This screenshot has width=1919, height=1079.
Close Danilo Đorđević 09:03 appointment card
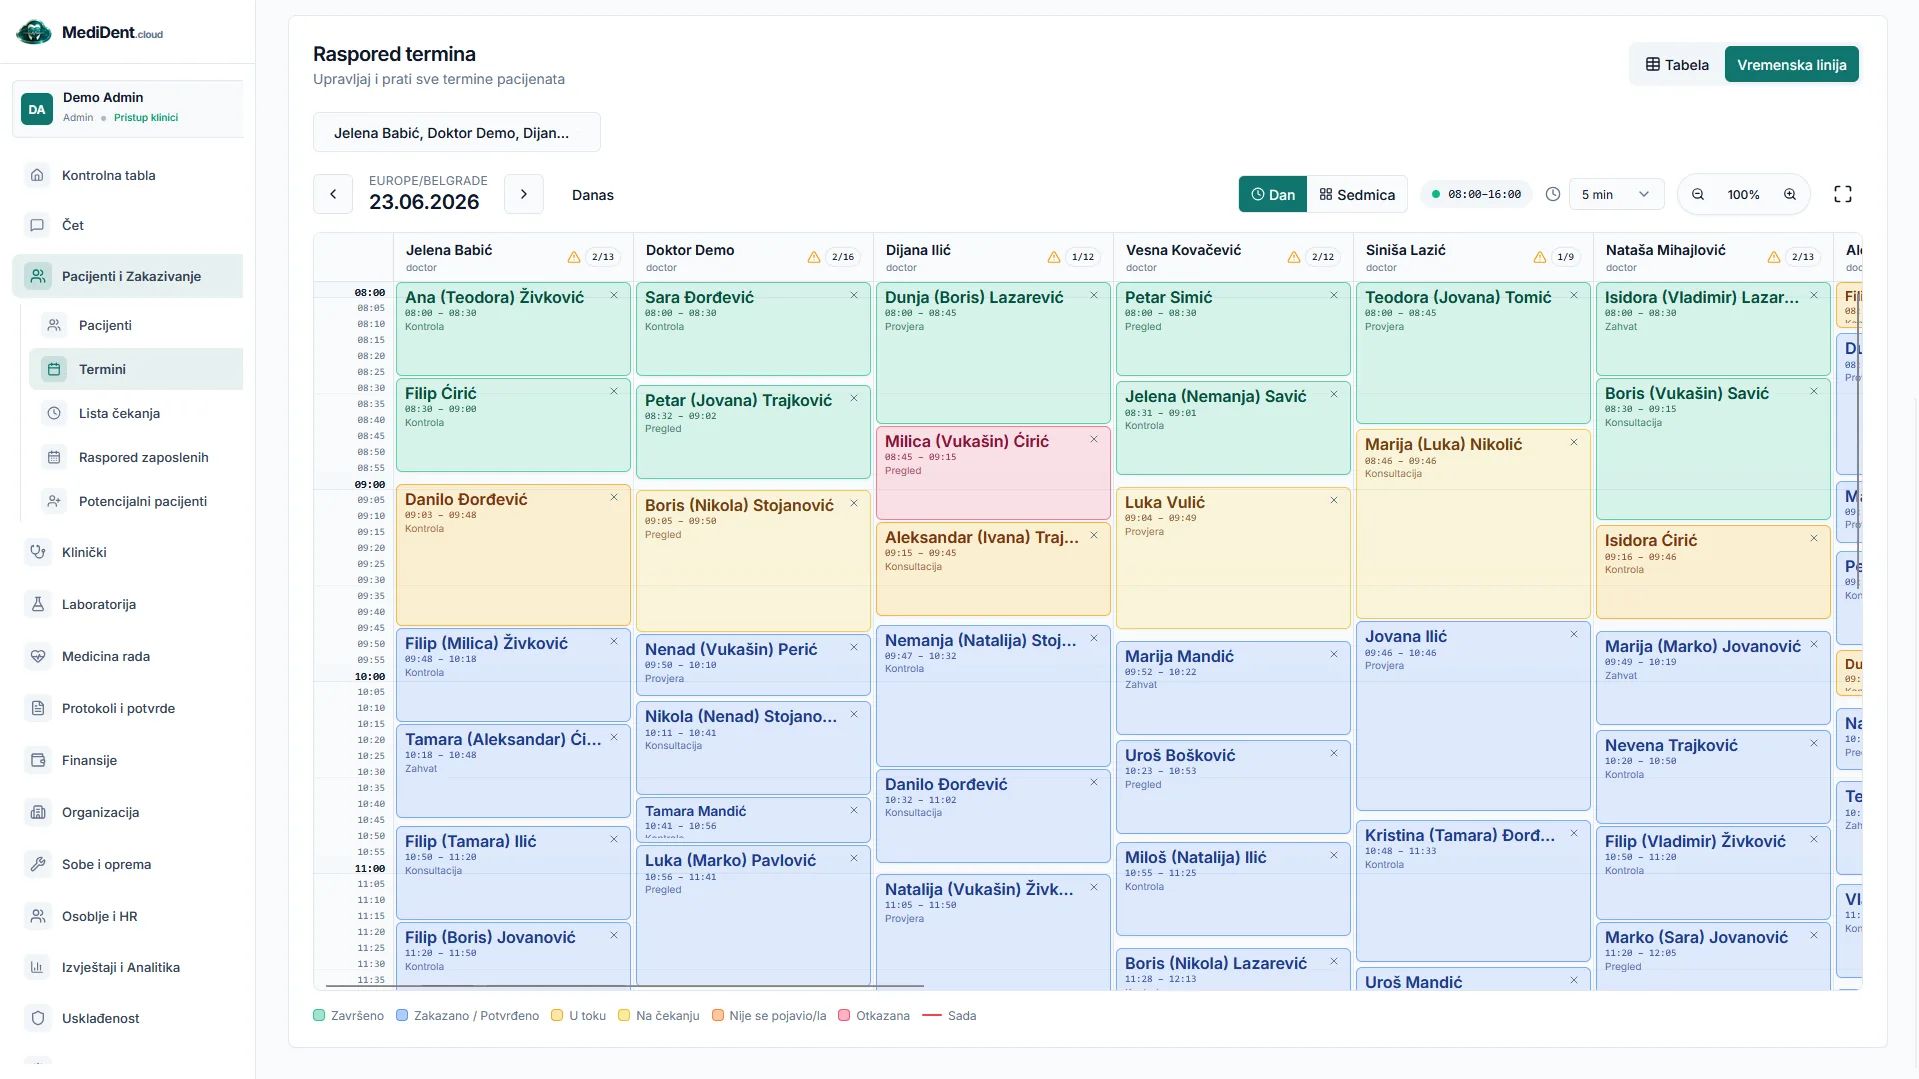[614, 497]
